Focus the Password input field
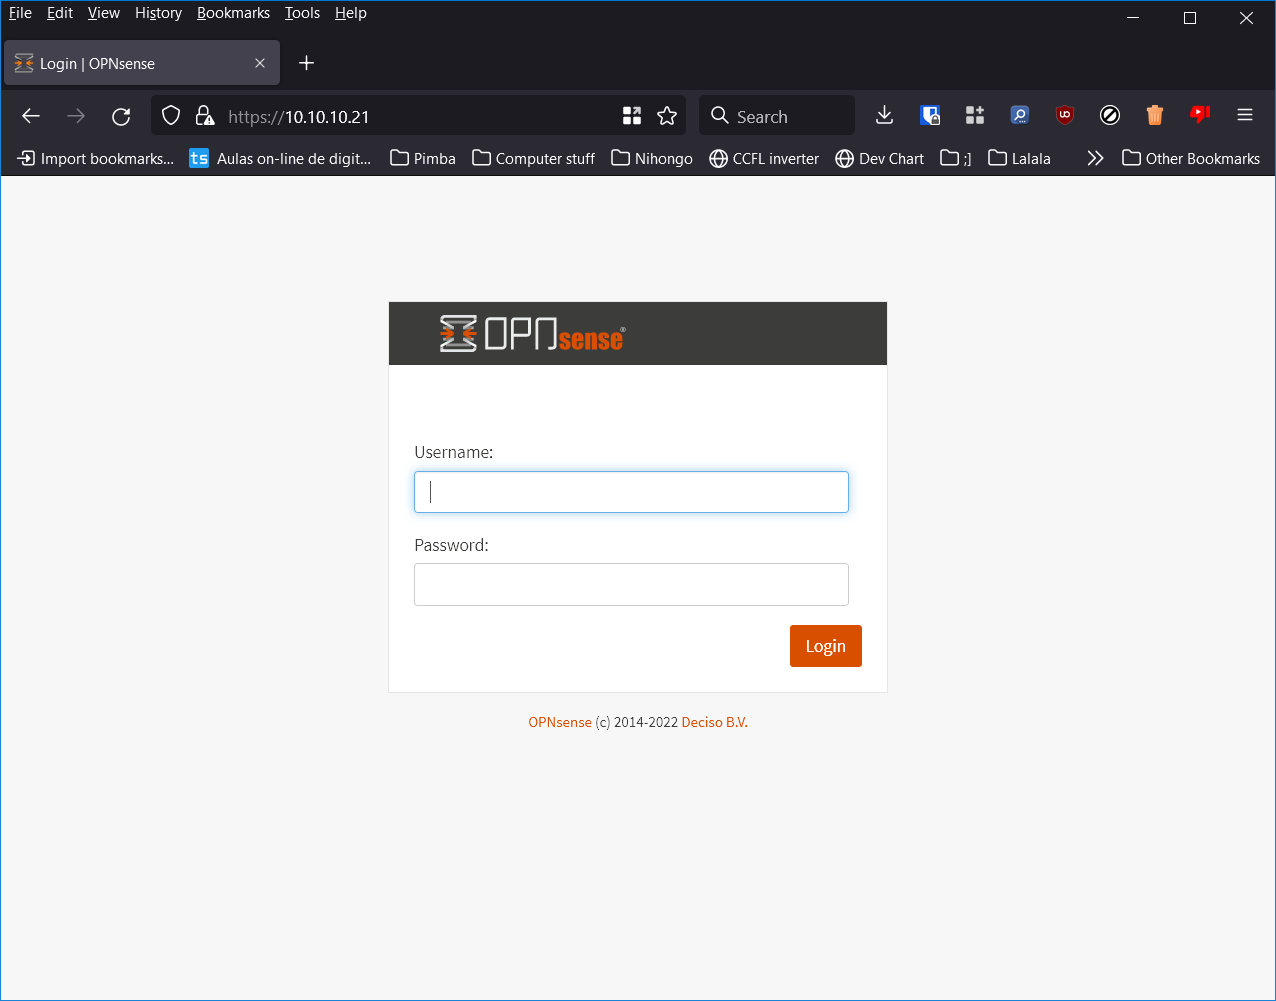 [x=630, y=584]
